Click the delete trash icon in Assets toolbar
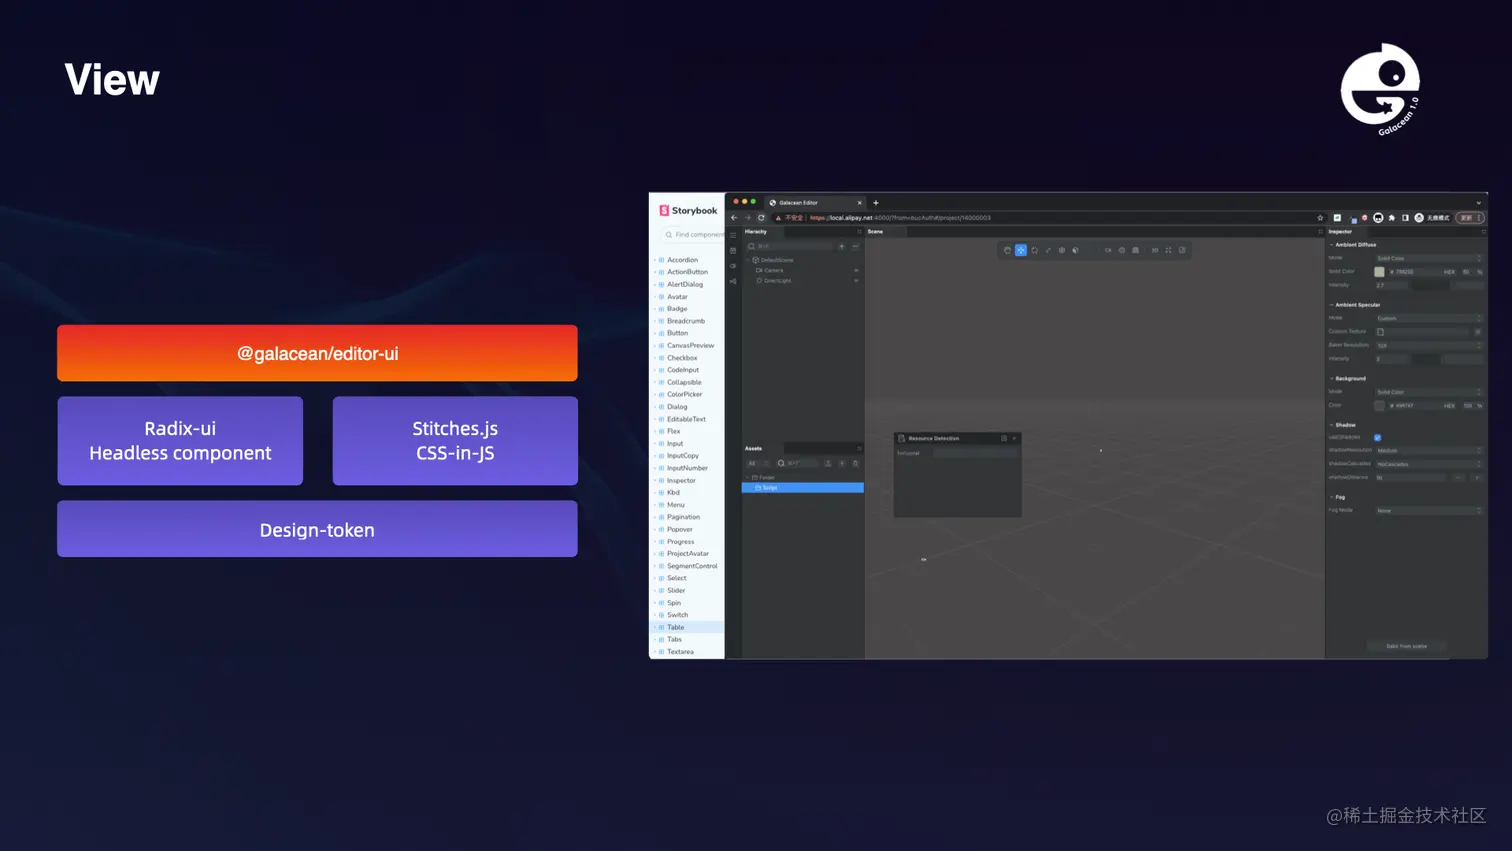1512x851 pixels. [855, 464]
